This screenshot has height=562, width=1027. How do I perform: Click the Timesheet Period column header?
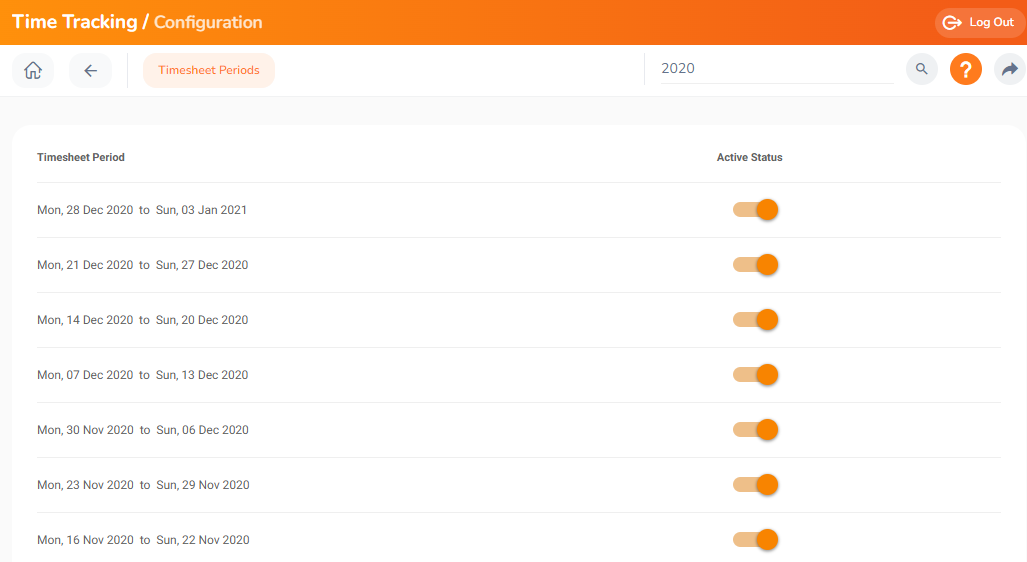81,158
